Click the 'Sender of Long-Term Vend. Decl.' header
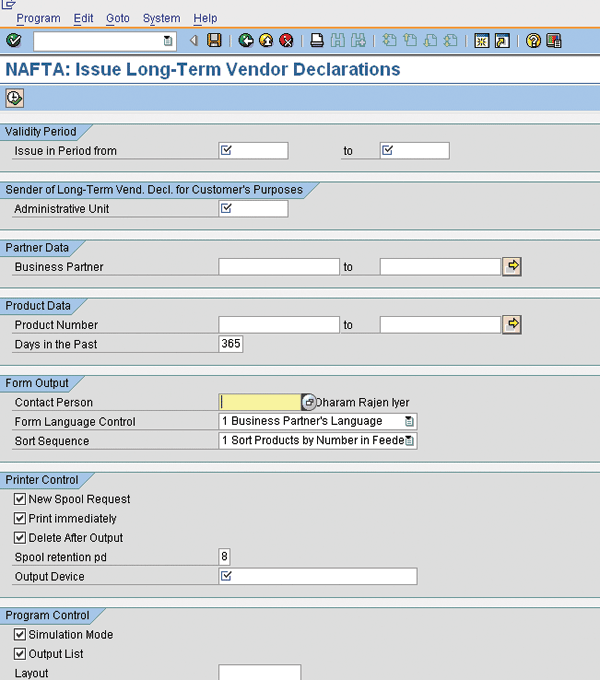Image resolution: width=600 pixels, height=680 pixels. [154, 190]
